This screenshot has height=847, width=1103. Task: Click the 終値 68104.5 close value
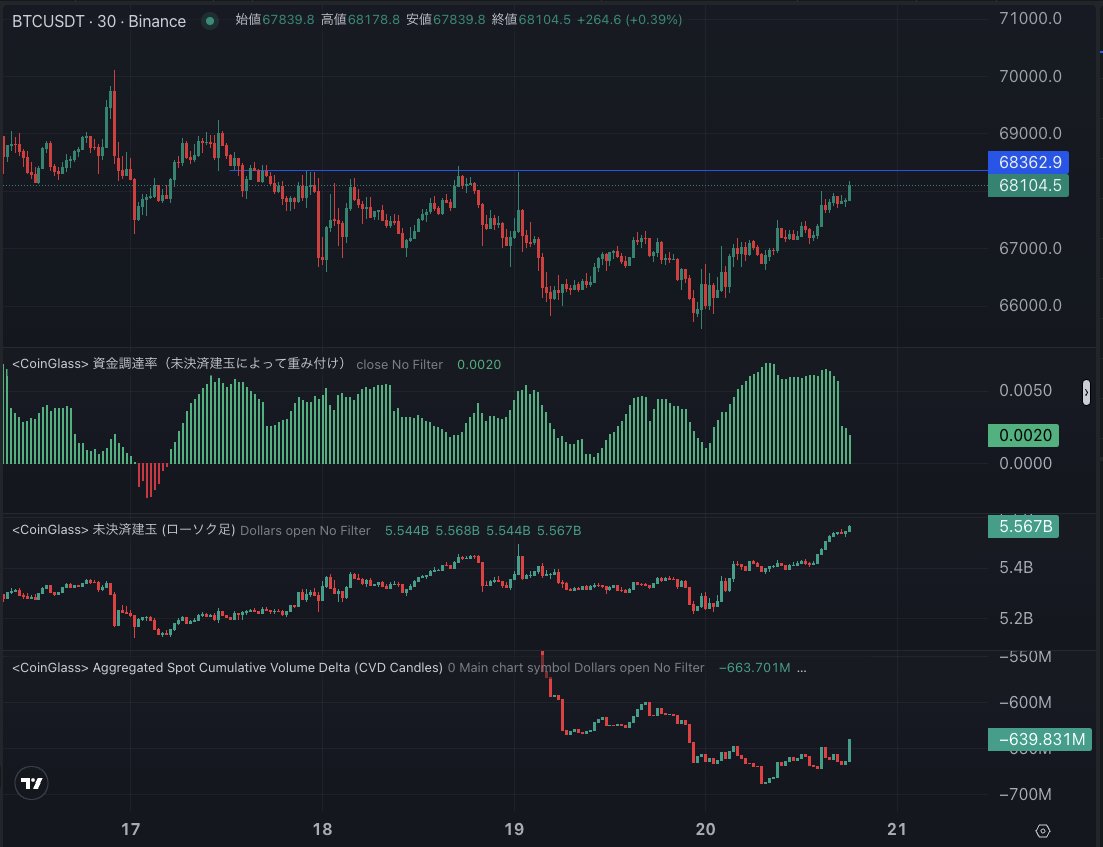click(x=531, y=20)
